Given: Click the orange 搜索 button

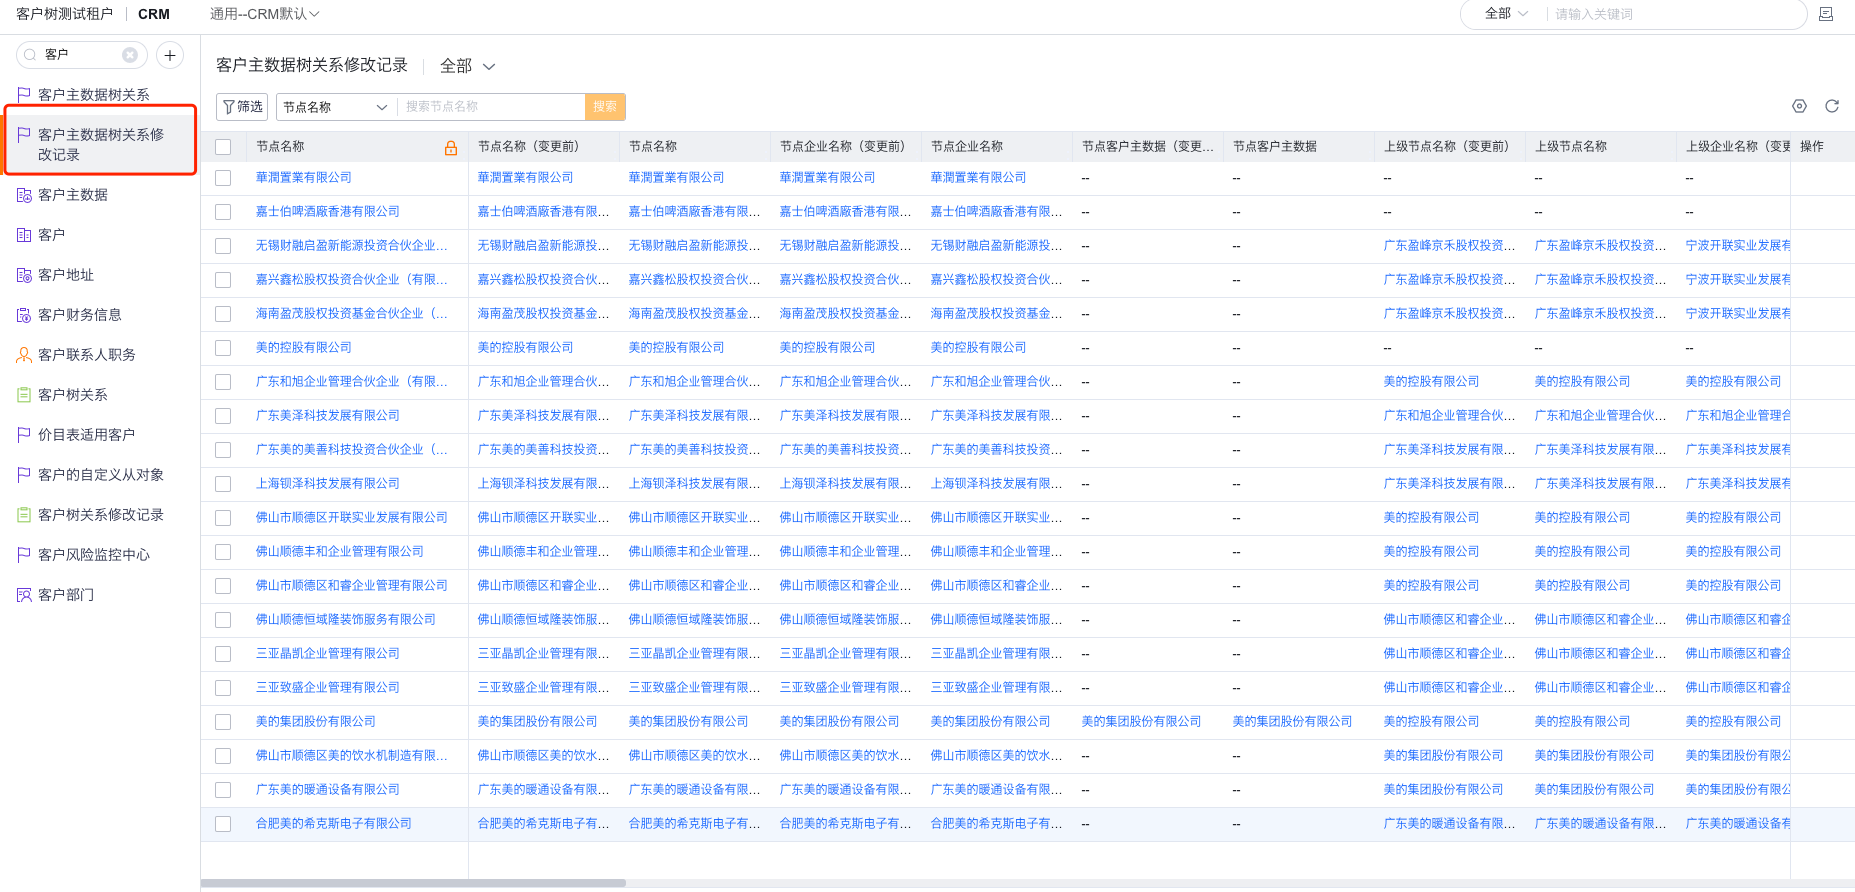Looking at the screenshot, I should (x=605, y=107).
